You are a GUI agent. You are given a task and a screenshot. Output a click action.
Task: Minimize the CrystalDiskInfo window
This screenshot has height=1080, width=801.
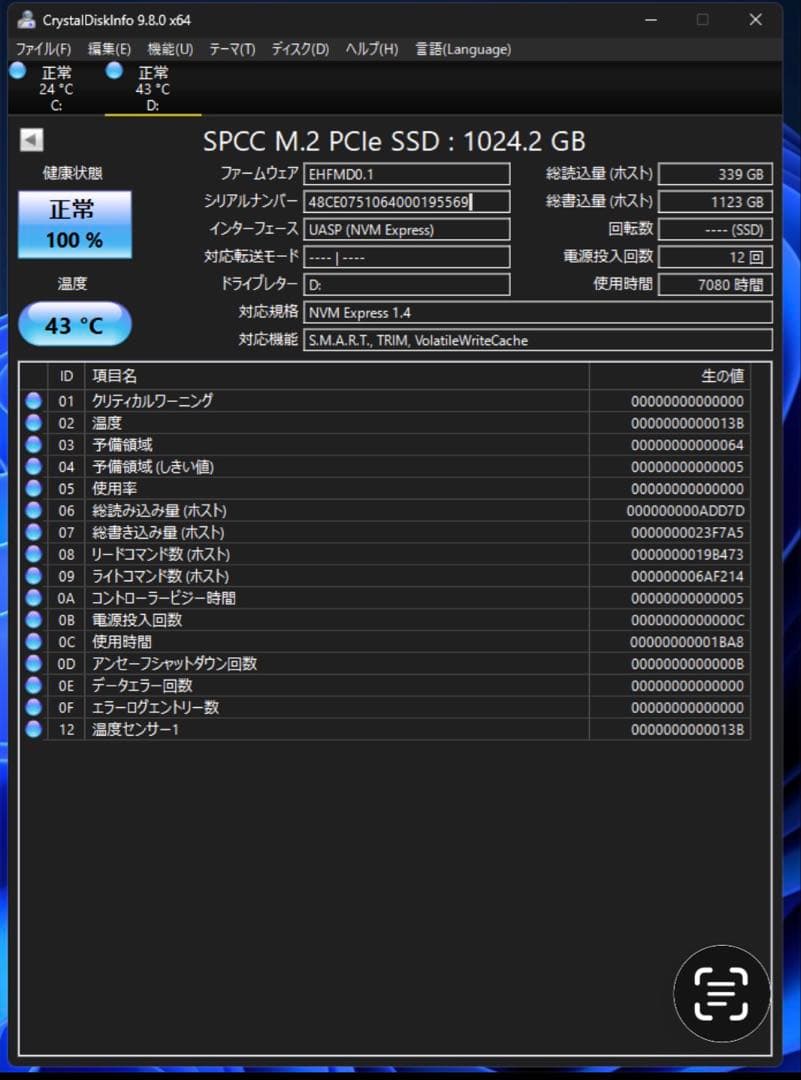click(x=651, y=19)
